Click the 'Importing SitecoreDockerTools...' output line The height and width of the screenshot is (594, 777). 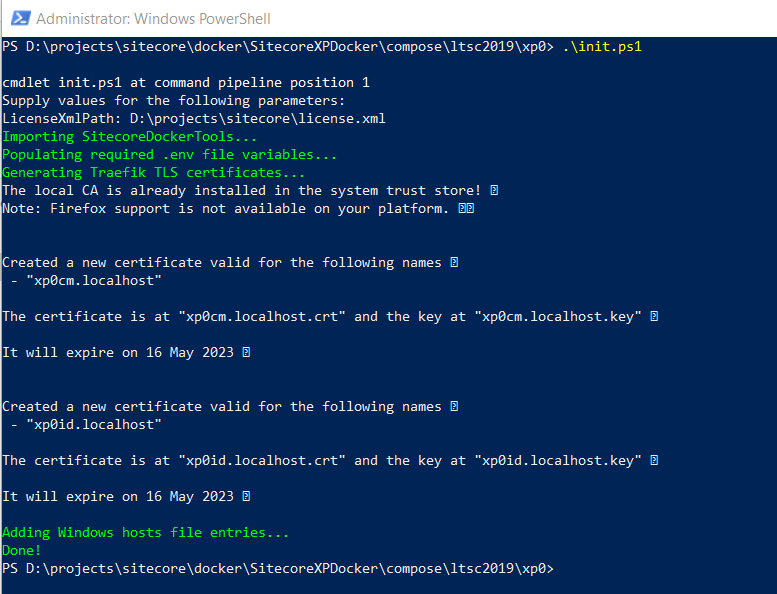(x=129, y=136)
